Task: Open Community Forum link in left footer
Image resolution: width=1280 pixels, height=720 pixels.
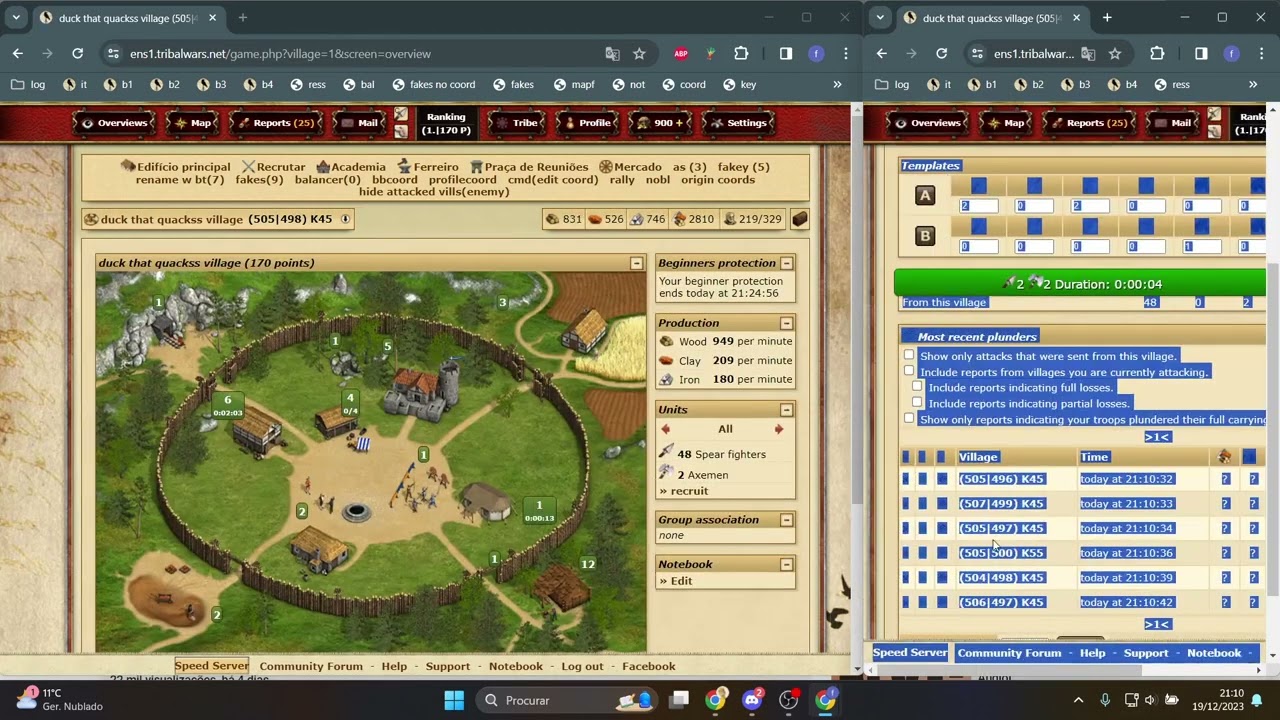Action: 311,666
